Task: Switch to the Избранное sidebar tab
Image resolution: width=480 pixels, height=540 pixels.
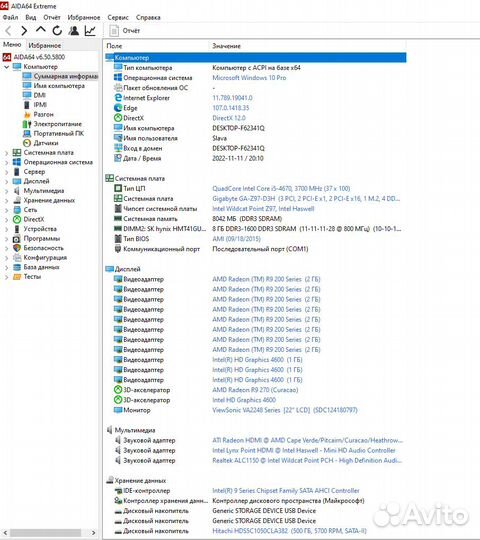Action: (x=44, y=45)
